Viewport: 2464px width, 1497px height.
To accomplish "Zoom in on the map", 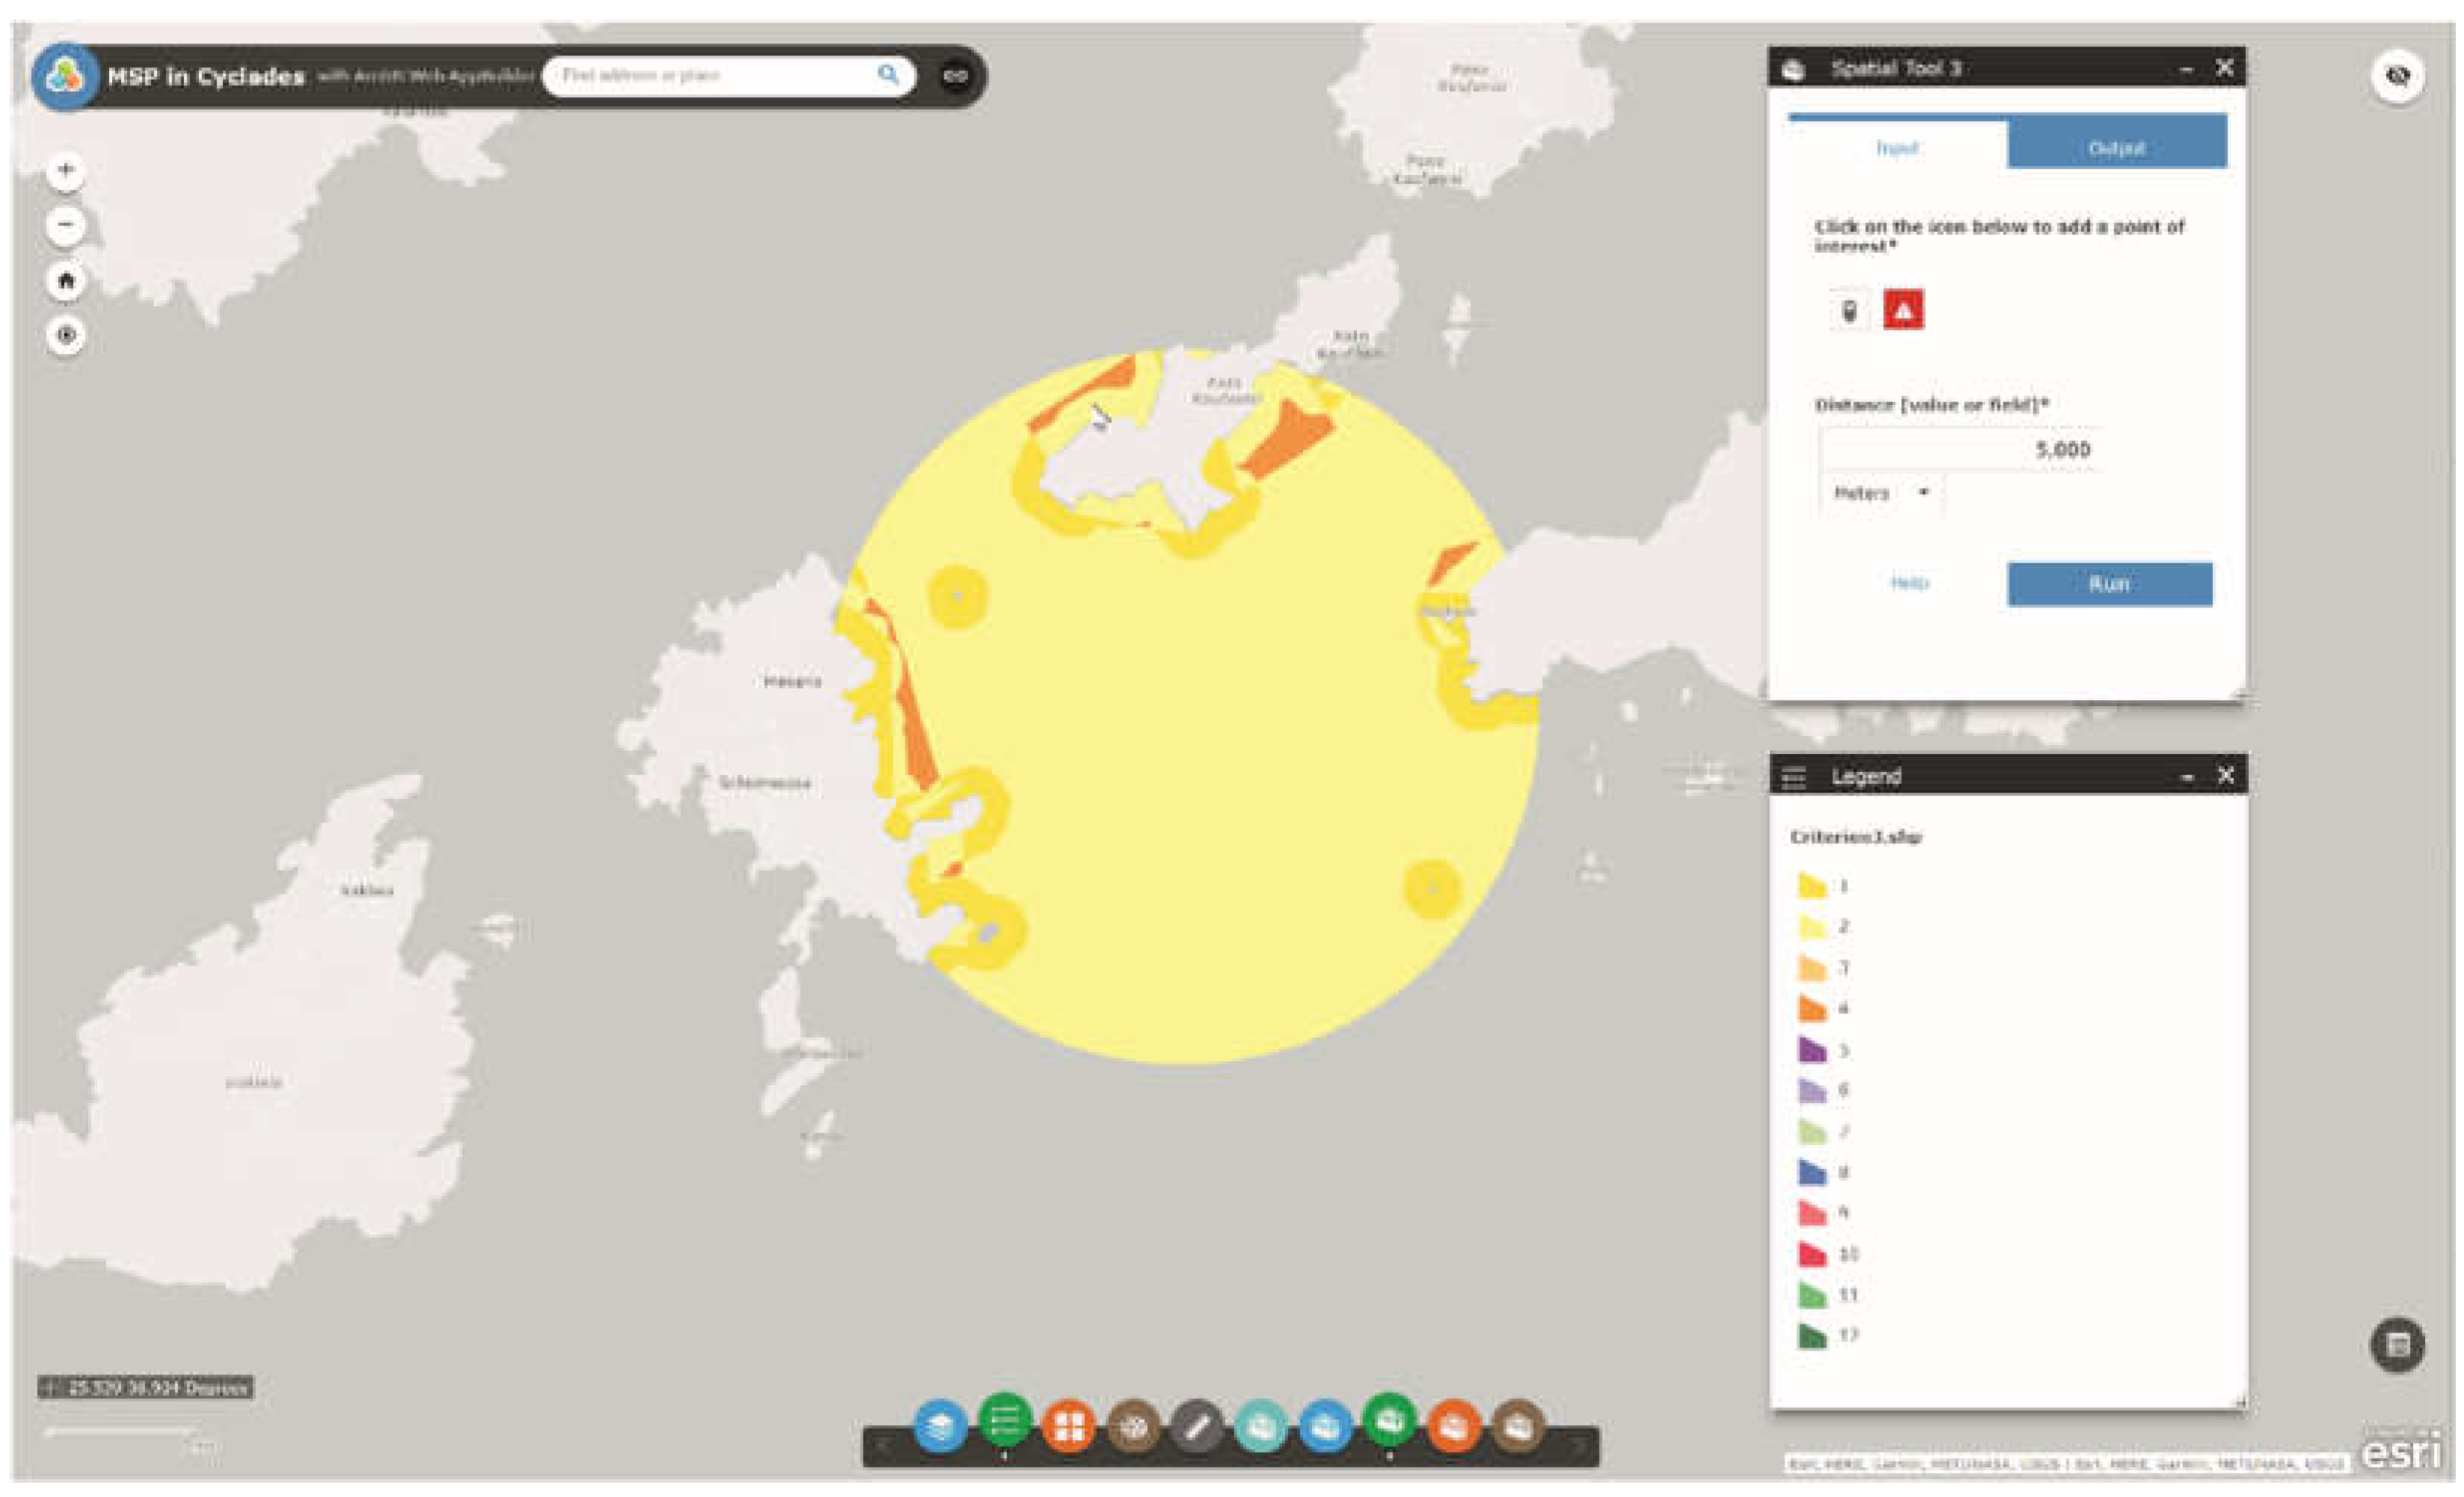I will 66,170.
